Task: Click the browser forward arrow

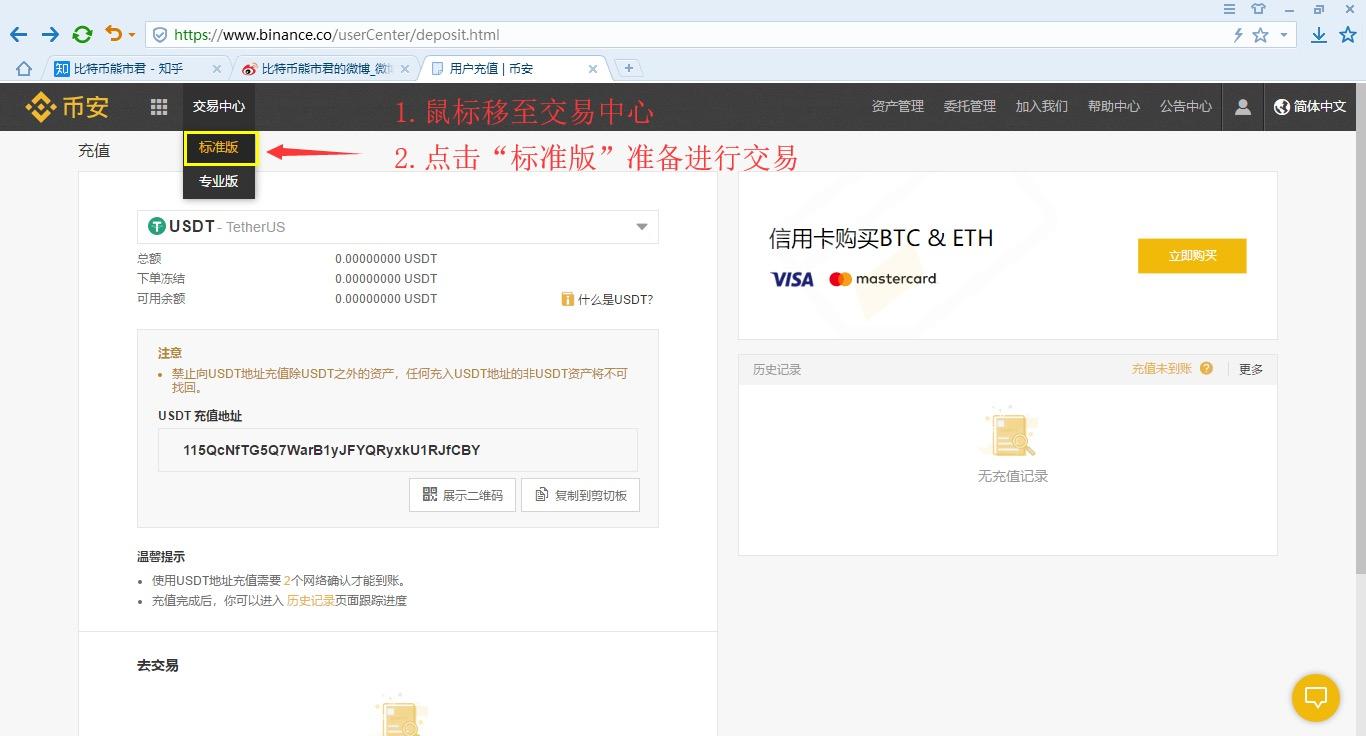Action: [x=50, y=35]
